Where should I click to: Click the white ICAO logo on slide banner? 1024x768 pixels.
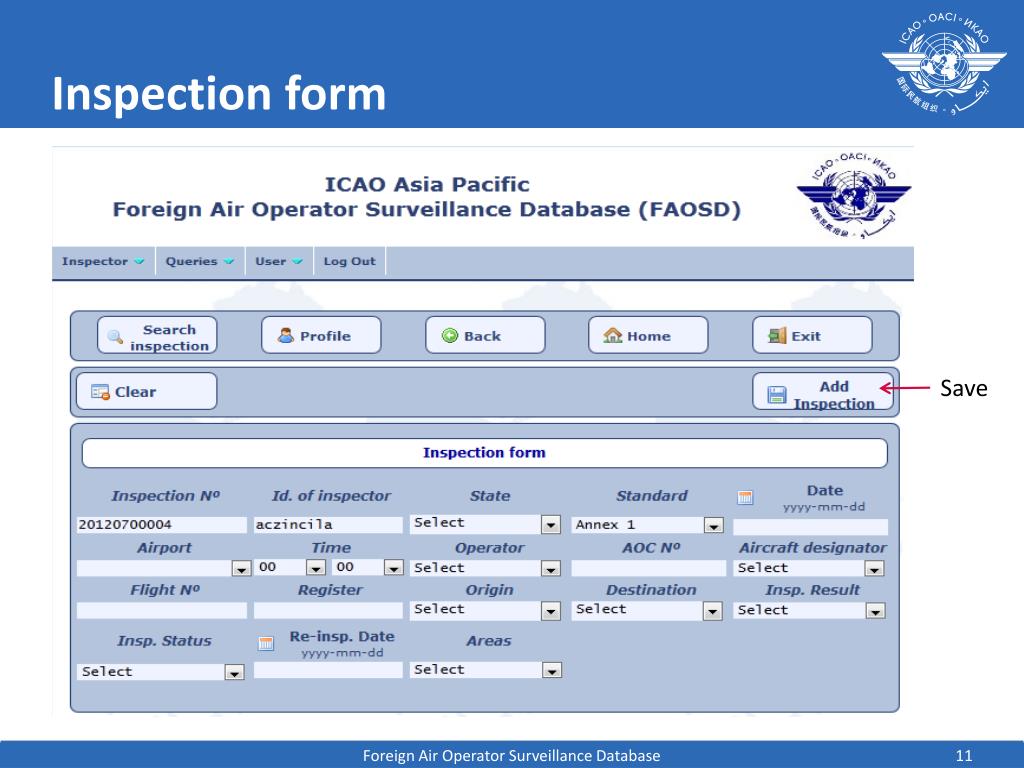[944, 63]
